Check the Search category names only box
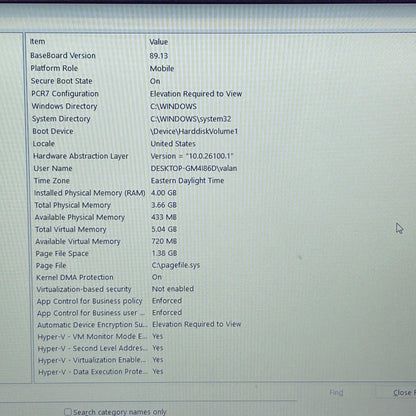The height and width of the screenshot is (416, 416). click(x=68, y=412)
